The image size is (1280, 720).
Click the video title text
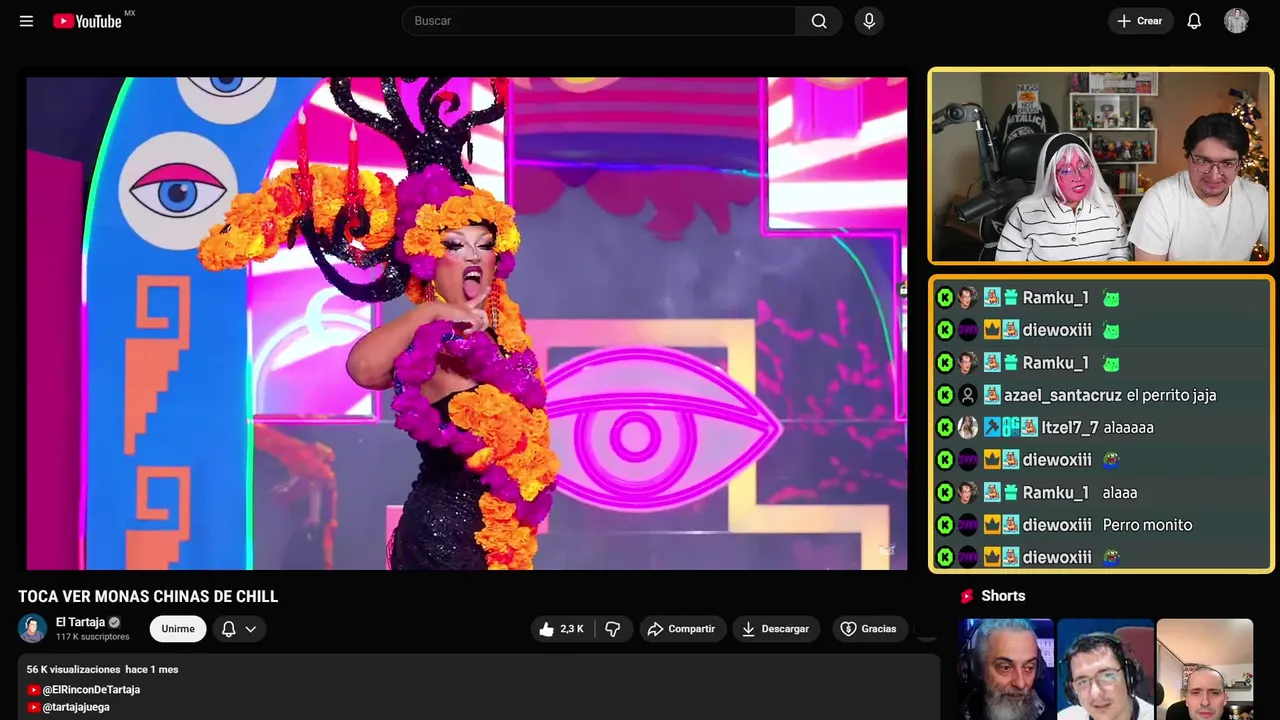pyautogui.click(x=148, y=597)
